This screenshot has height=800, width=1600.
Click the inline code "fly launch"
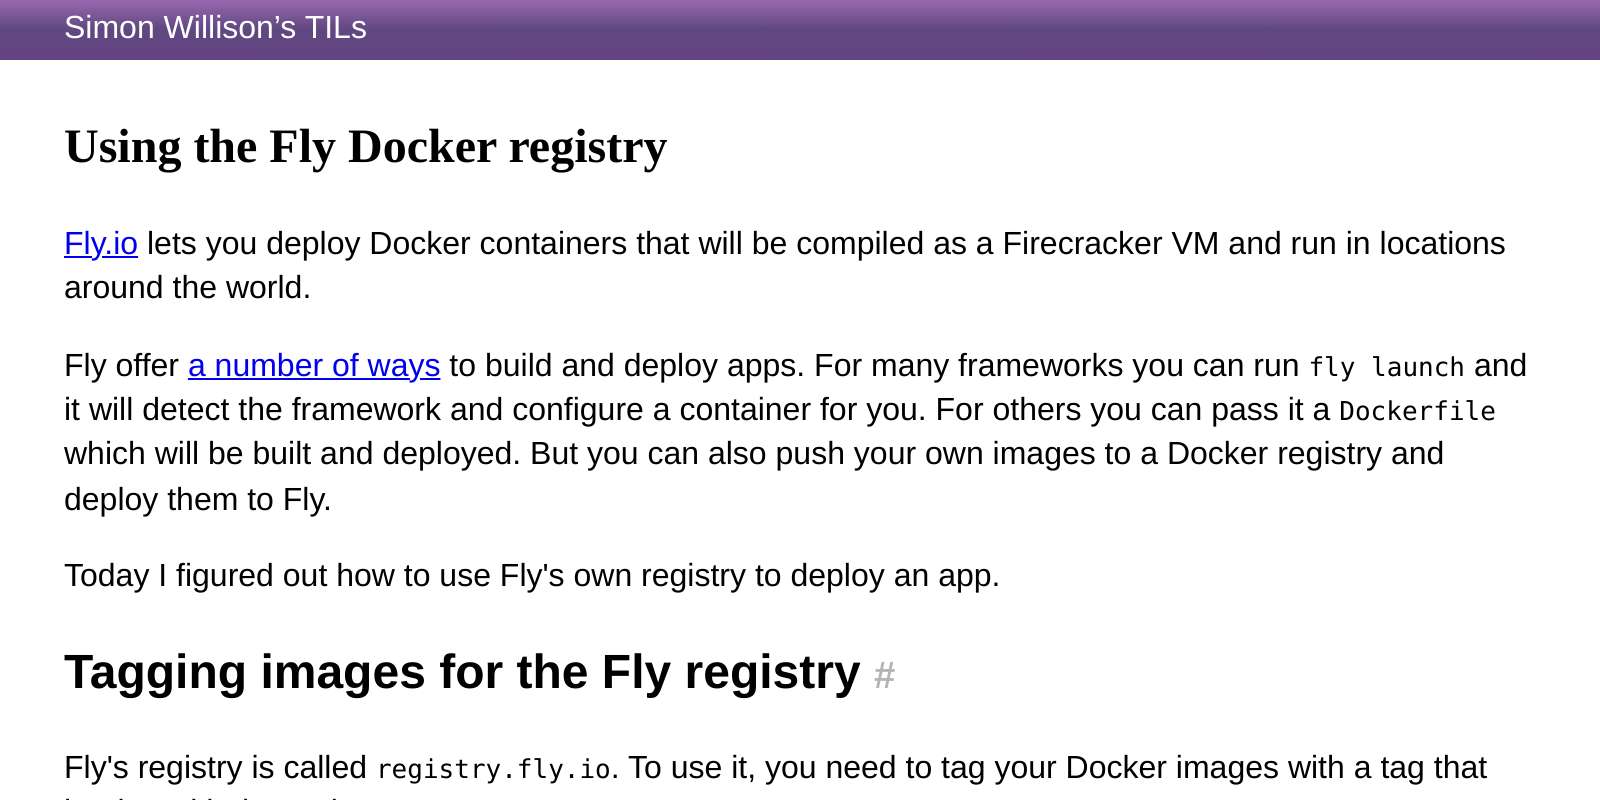tap(1387, 367)
